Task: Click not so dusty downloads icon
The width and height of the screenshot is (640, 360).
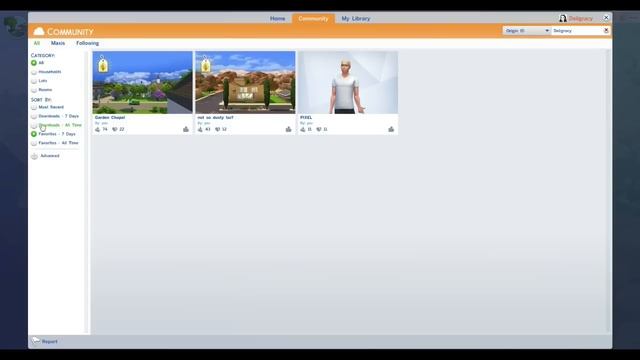Action: point(200,129)
